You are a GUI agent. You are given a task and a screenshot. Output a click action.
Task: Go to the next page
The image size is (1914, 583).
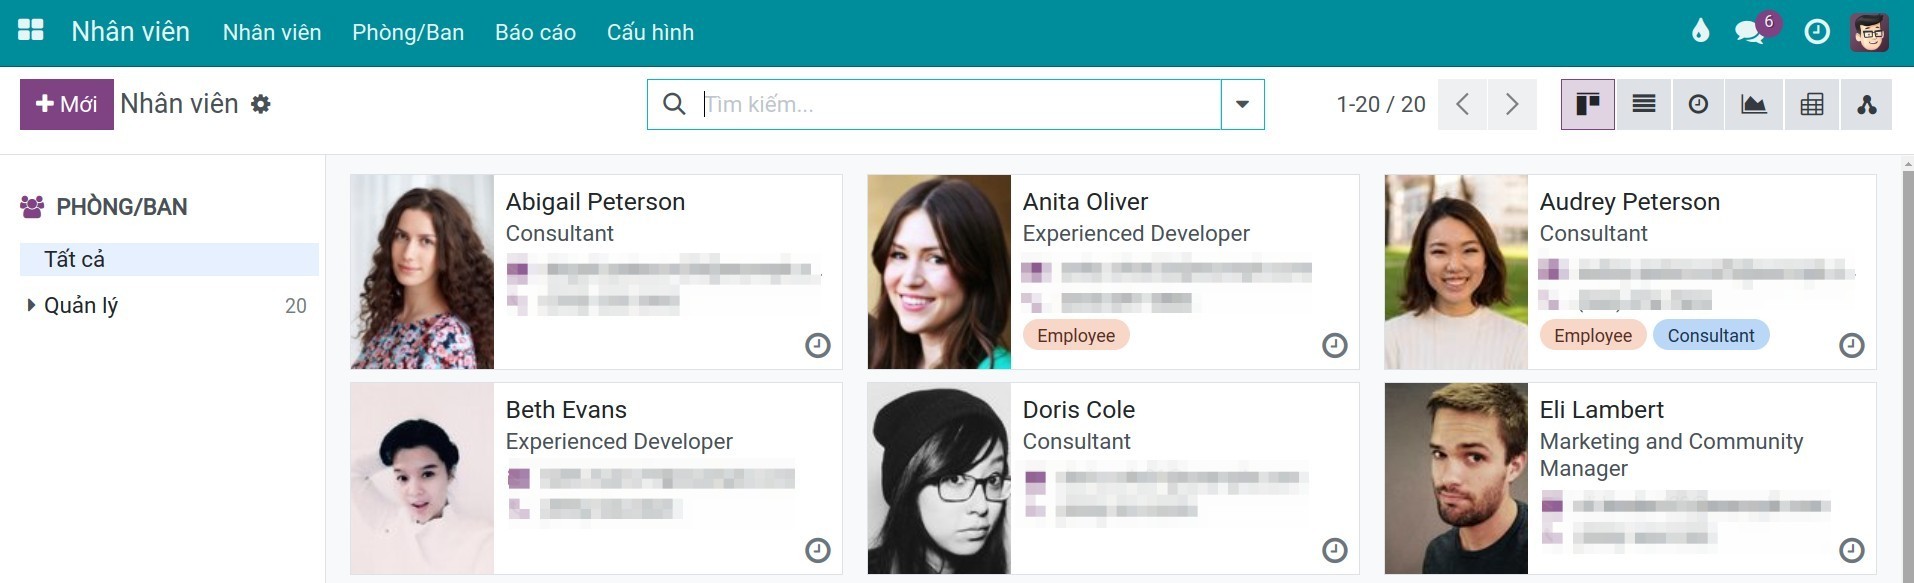(x=1512, y=104)
